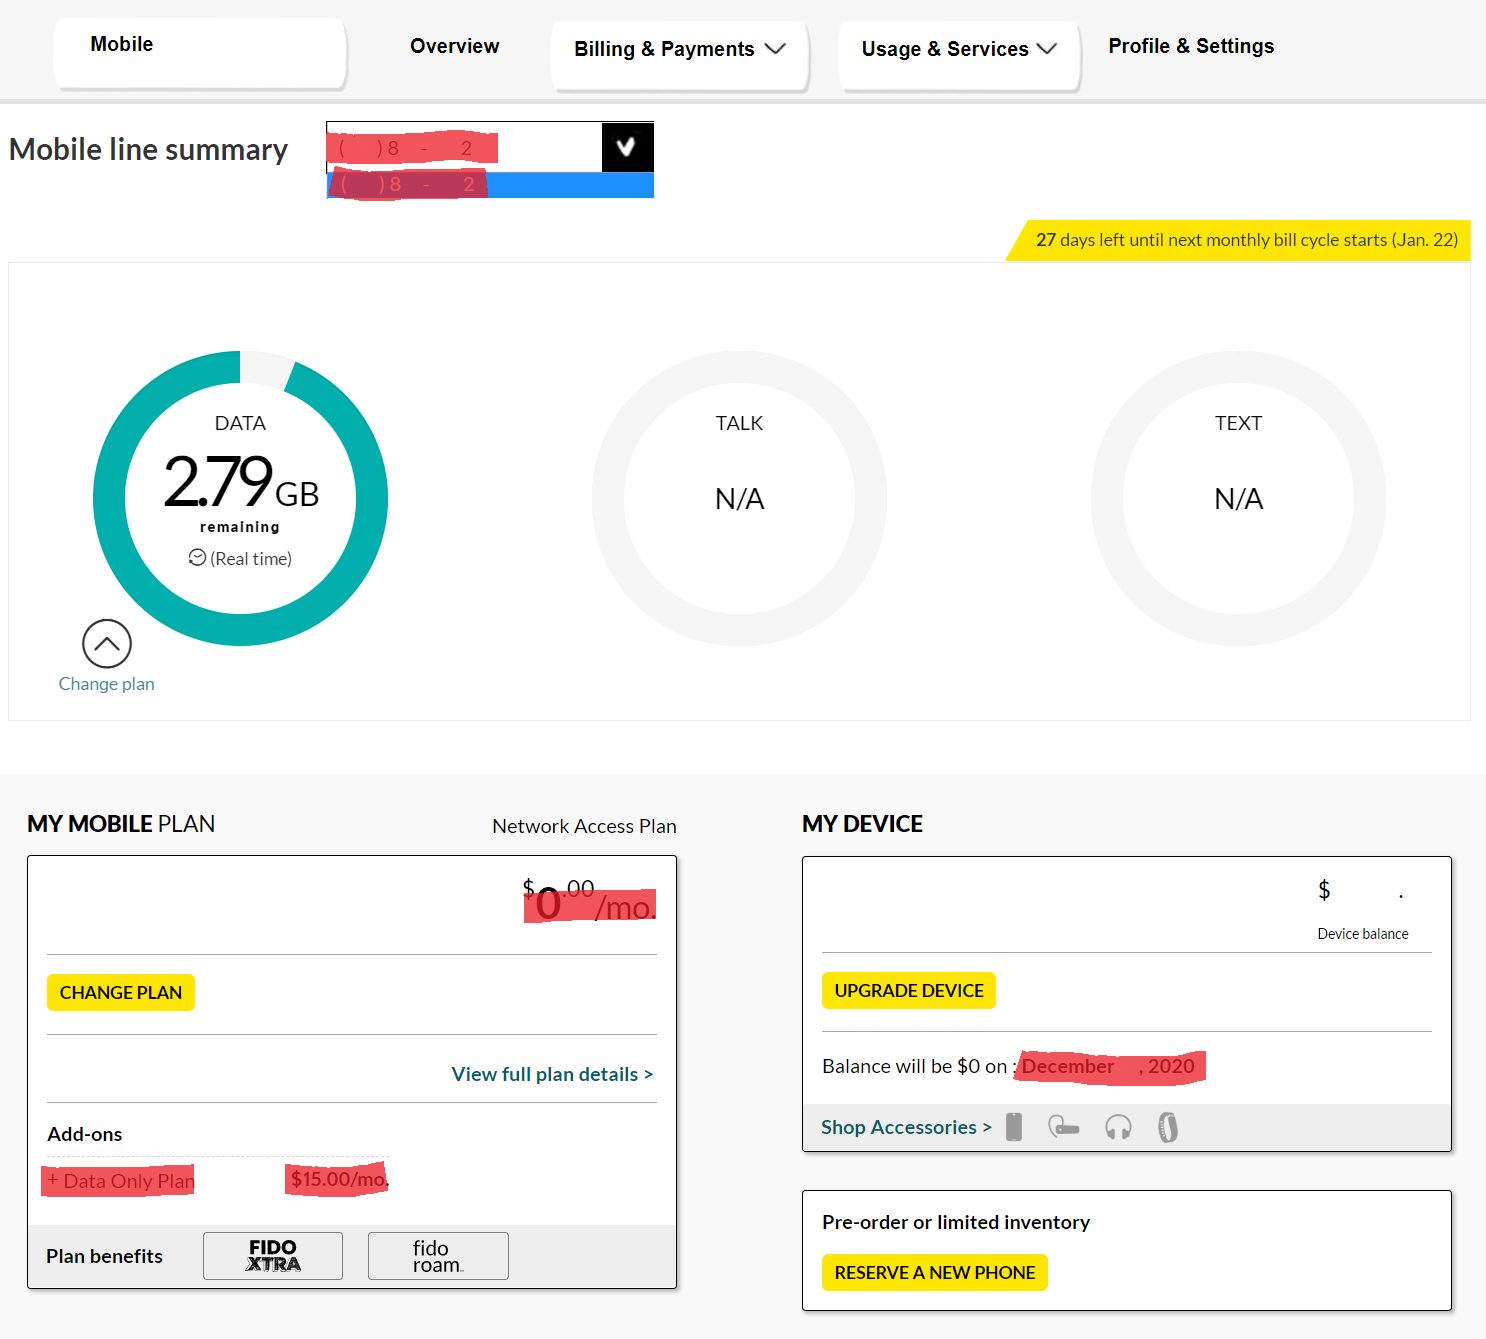
Task: Open Profile & Settings
Action: pos(1191,45)
